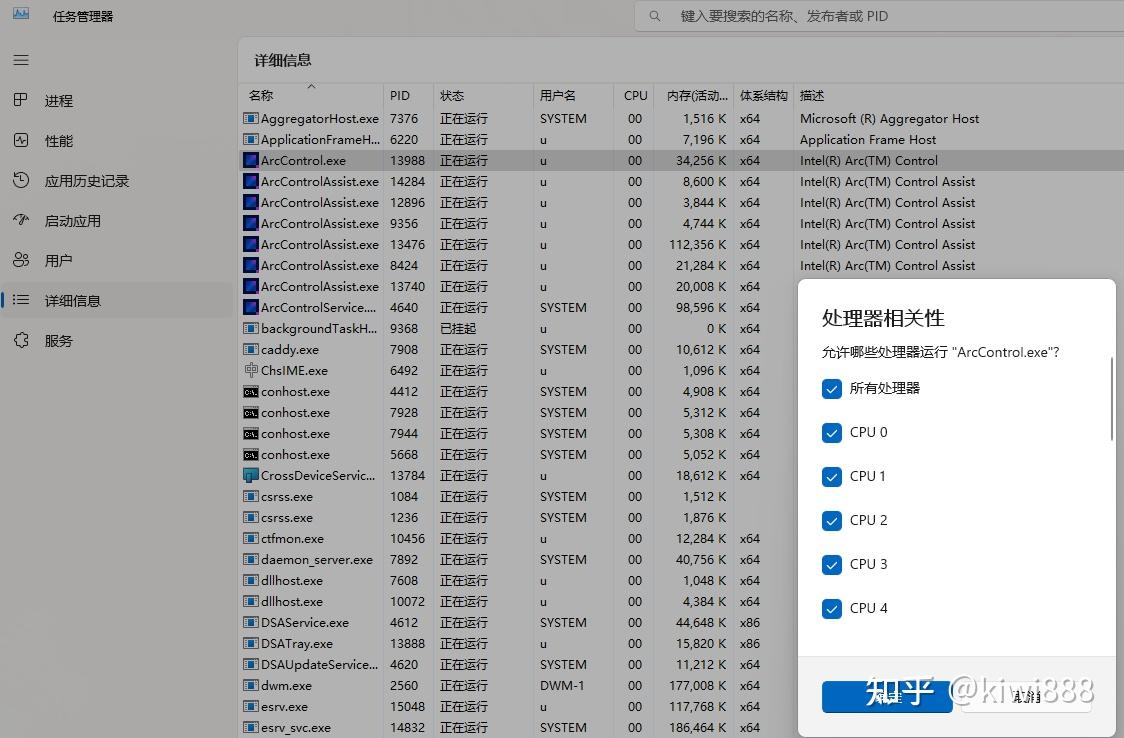Screen dimensions: 1124x738
Task: Click the 已挂起 status cell
Action: [x=458, y=329]
